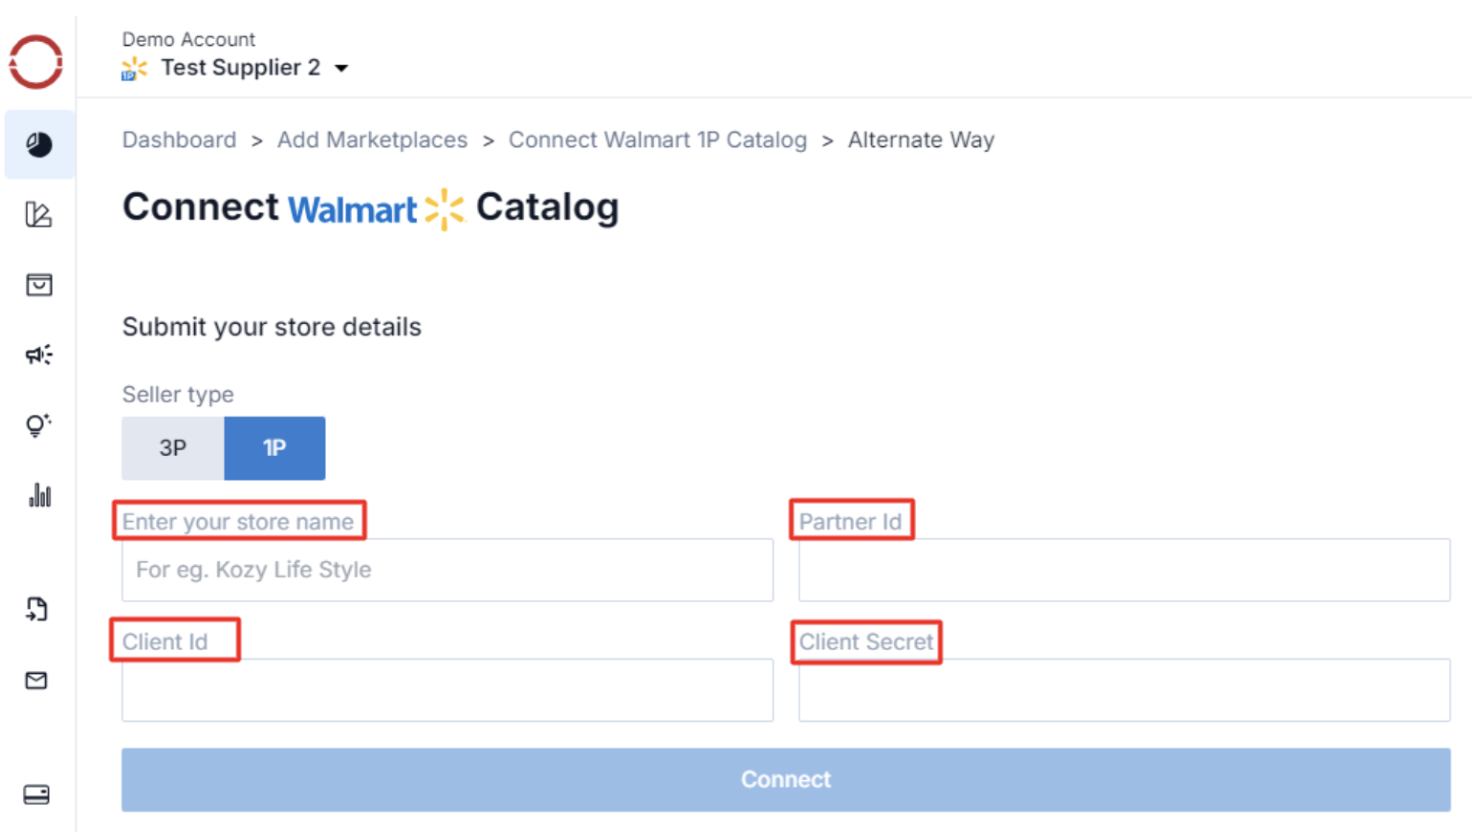Open the envelope mail icon
Image resolution: width=1472 pixels, height=832 pixels.
(x=37, y=681)
